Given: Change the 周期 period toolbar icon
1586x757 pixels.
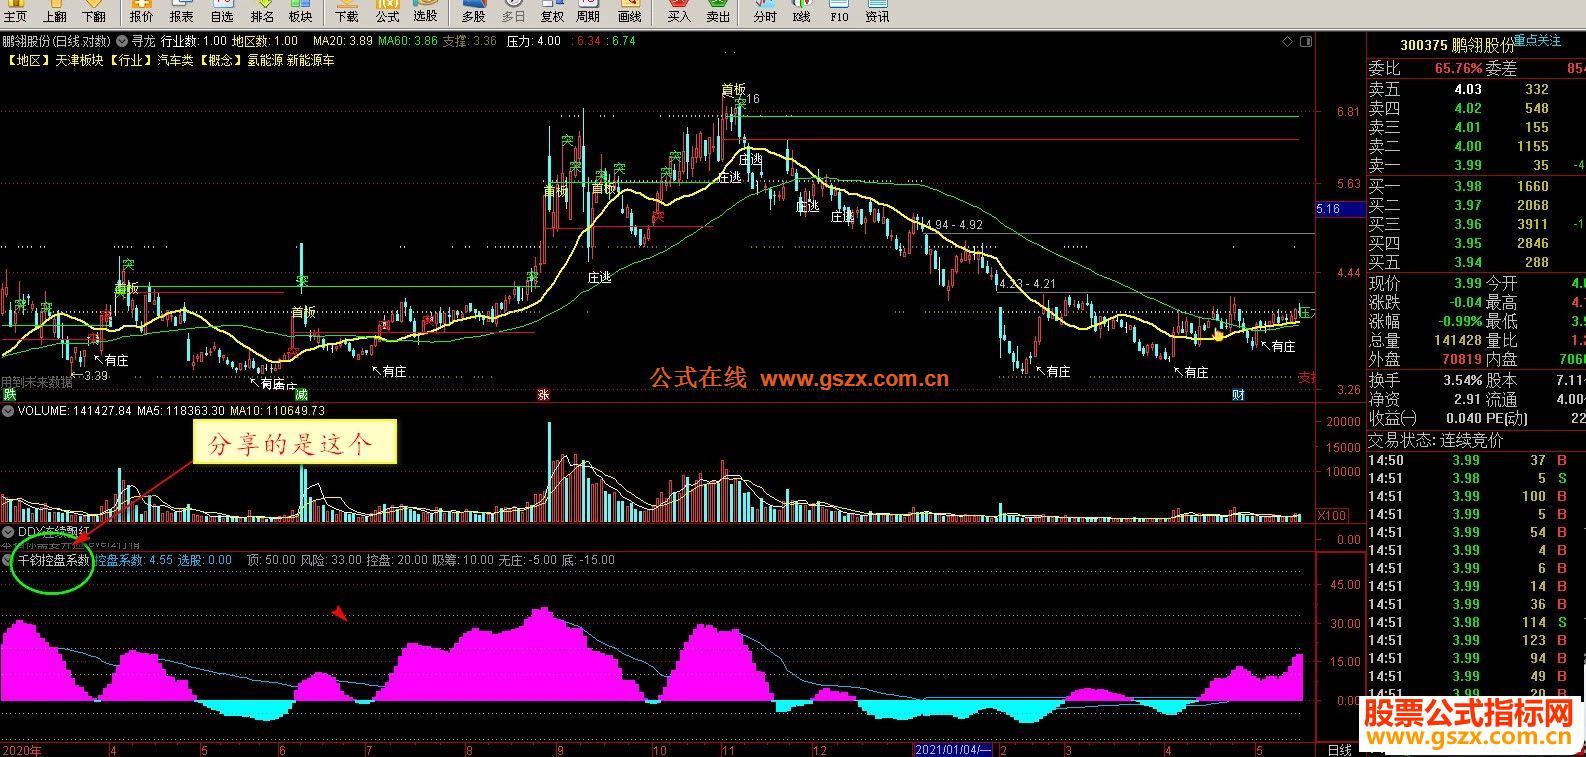Looking at the screenshot, I should pyautogui.click(x=588, y=12).
